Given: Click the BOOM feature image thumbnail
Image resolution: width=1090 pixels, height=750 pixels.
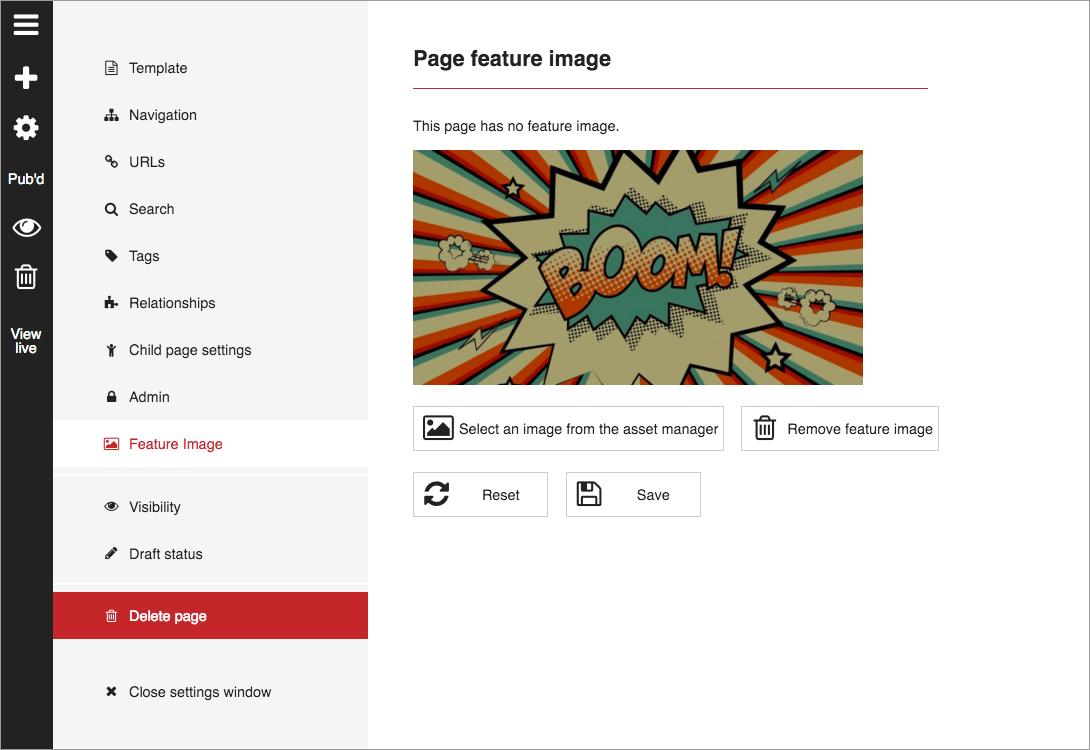Looking at the screenshot, I should pyautogui.click(x=637, y=267).
